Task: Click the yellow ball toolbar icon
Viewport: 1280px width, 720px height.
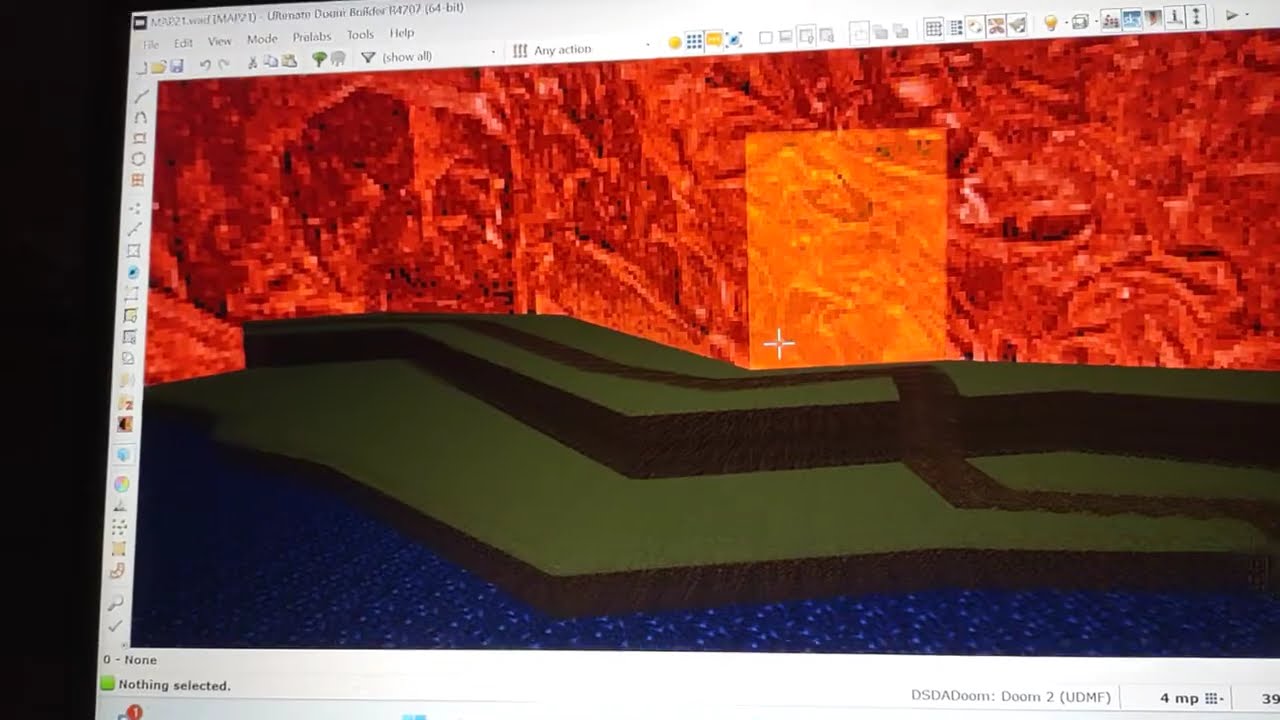Action: pos(675,42)
